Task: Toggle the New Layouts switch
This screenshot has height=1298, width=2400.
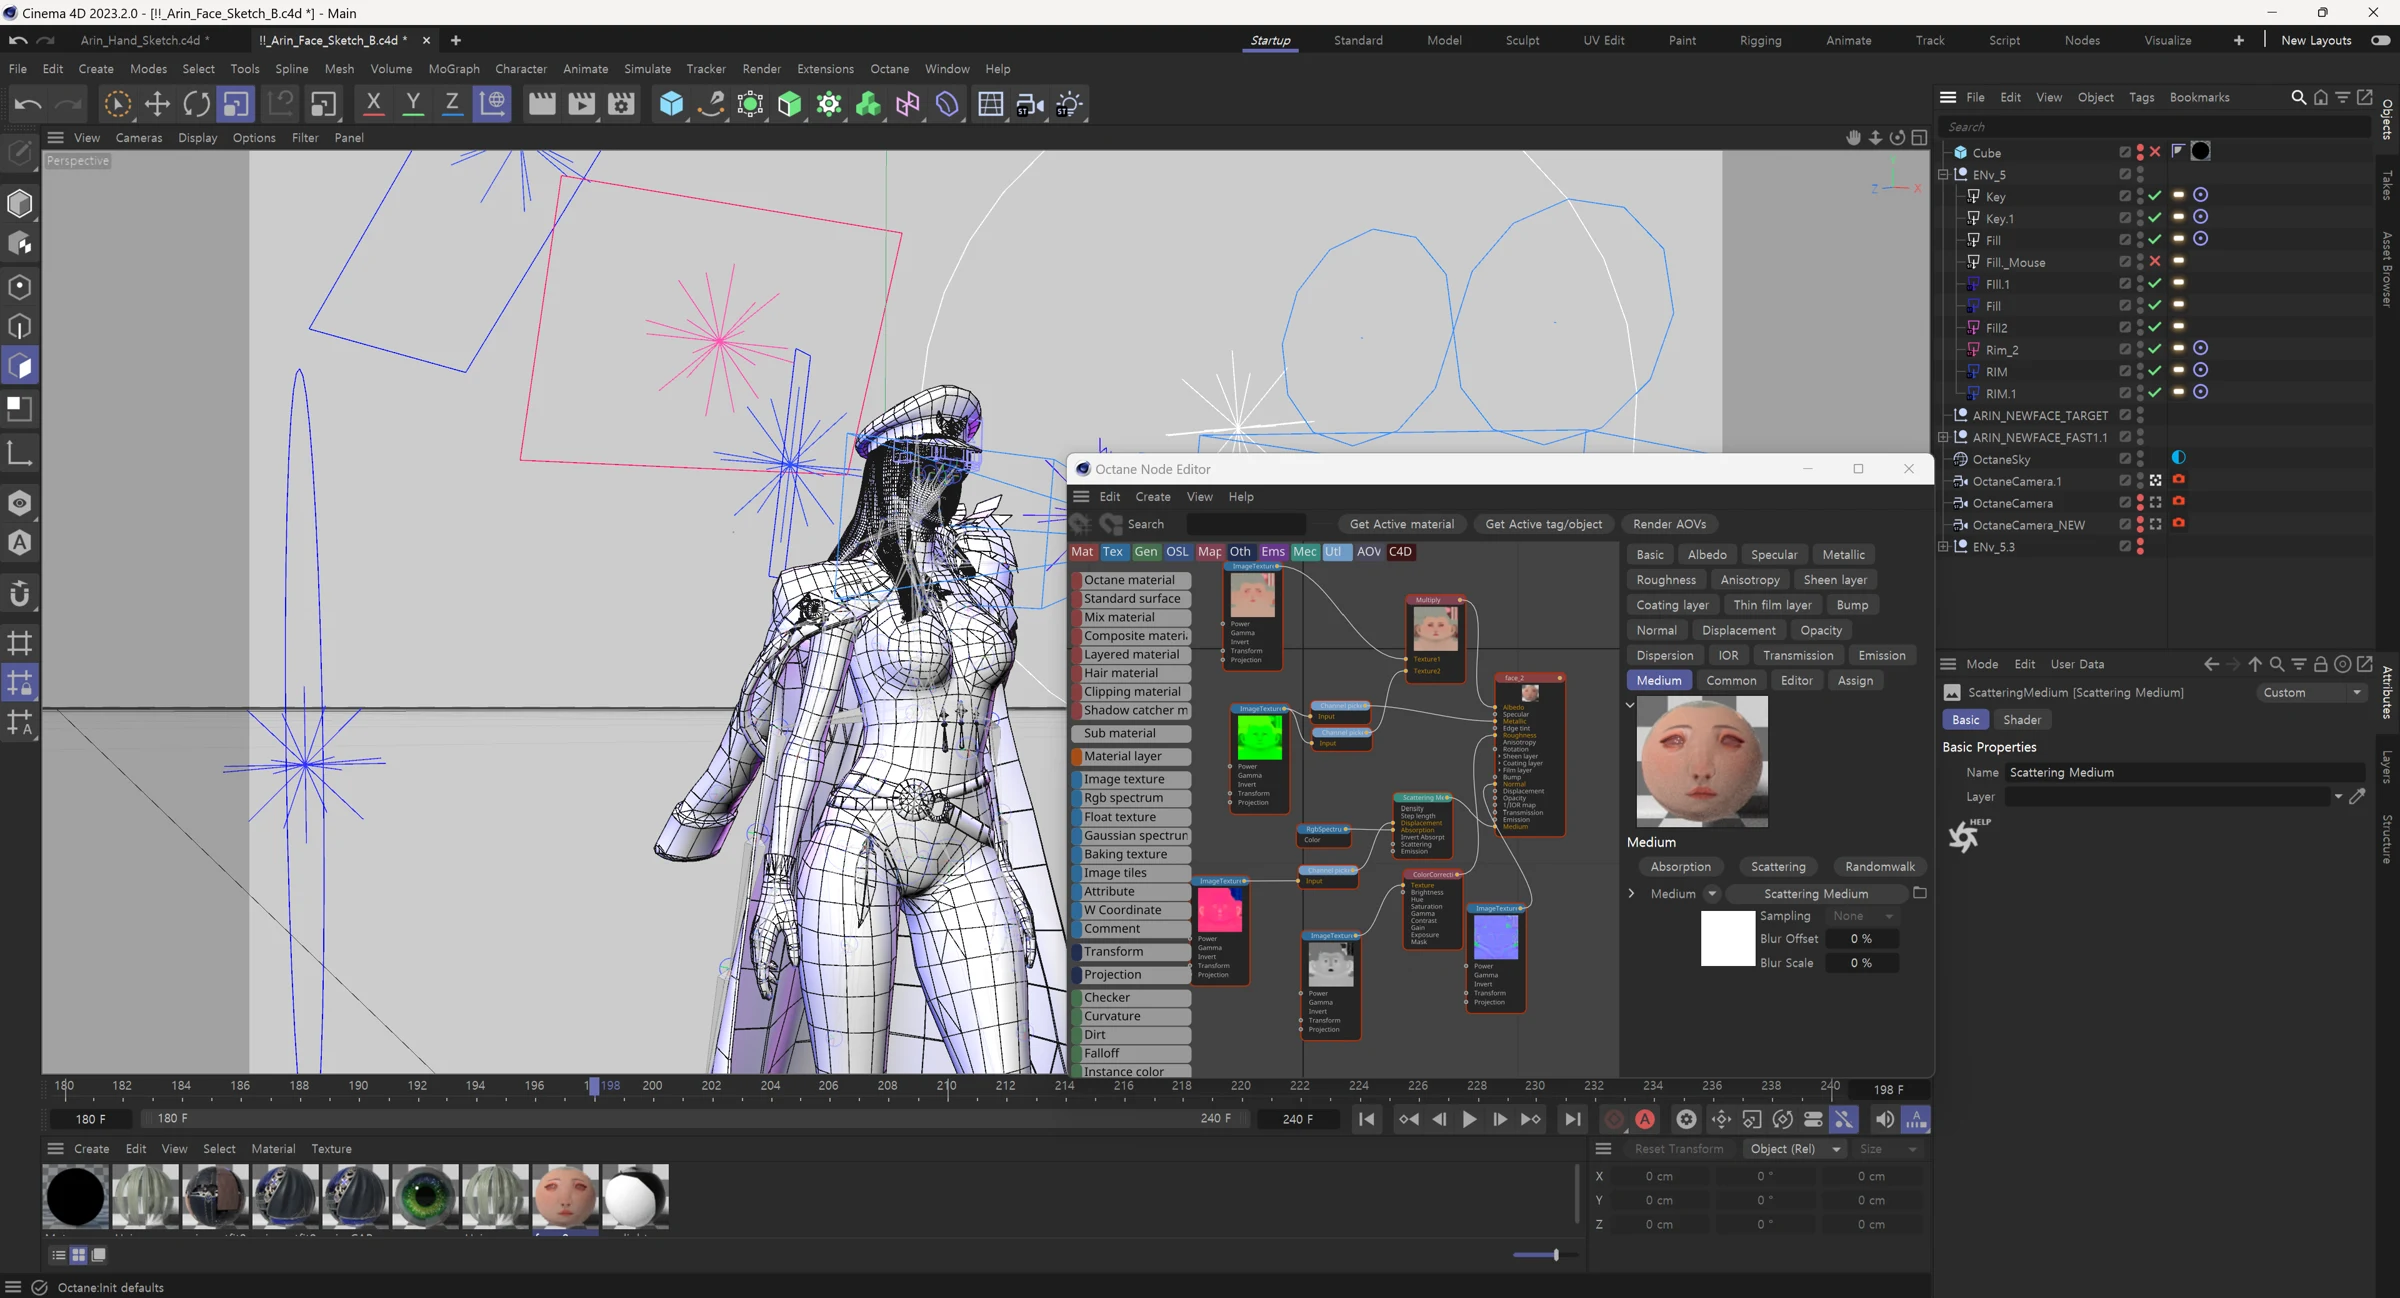Action: click(x=2380, y=40)
